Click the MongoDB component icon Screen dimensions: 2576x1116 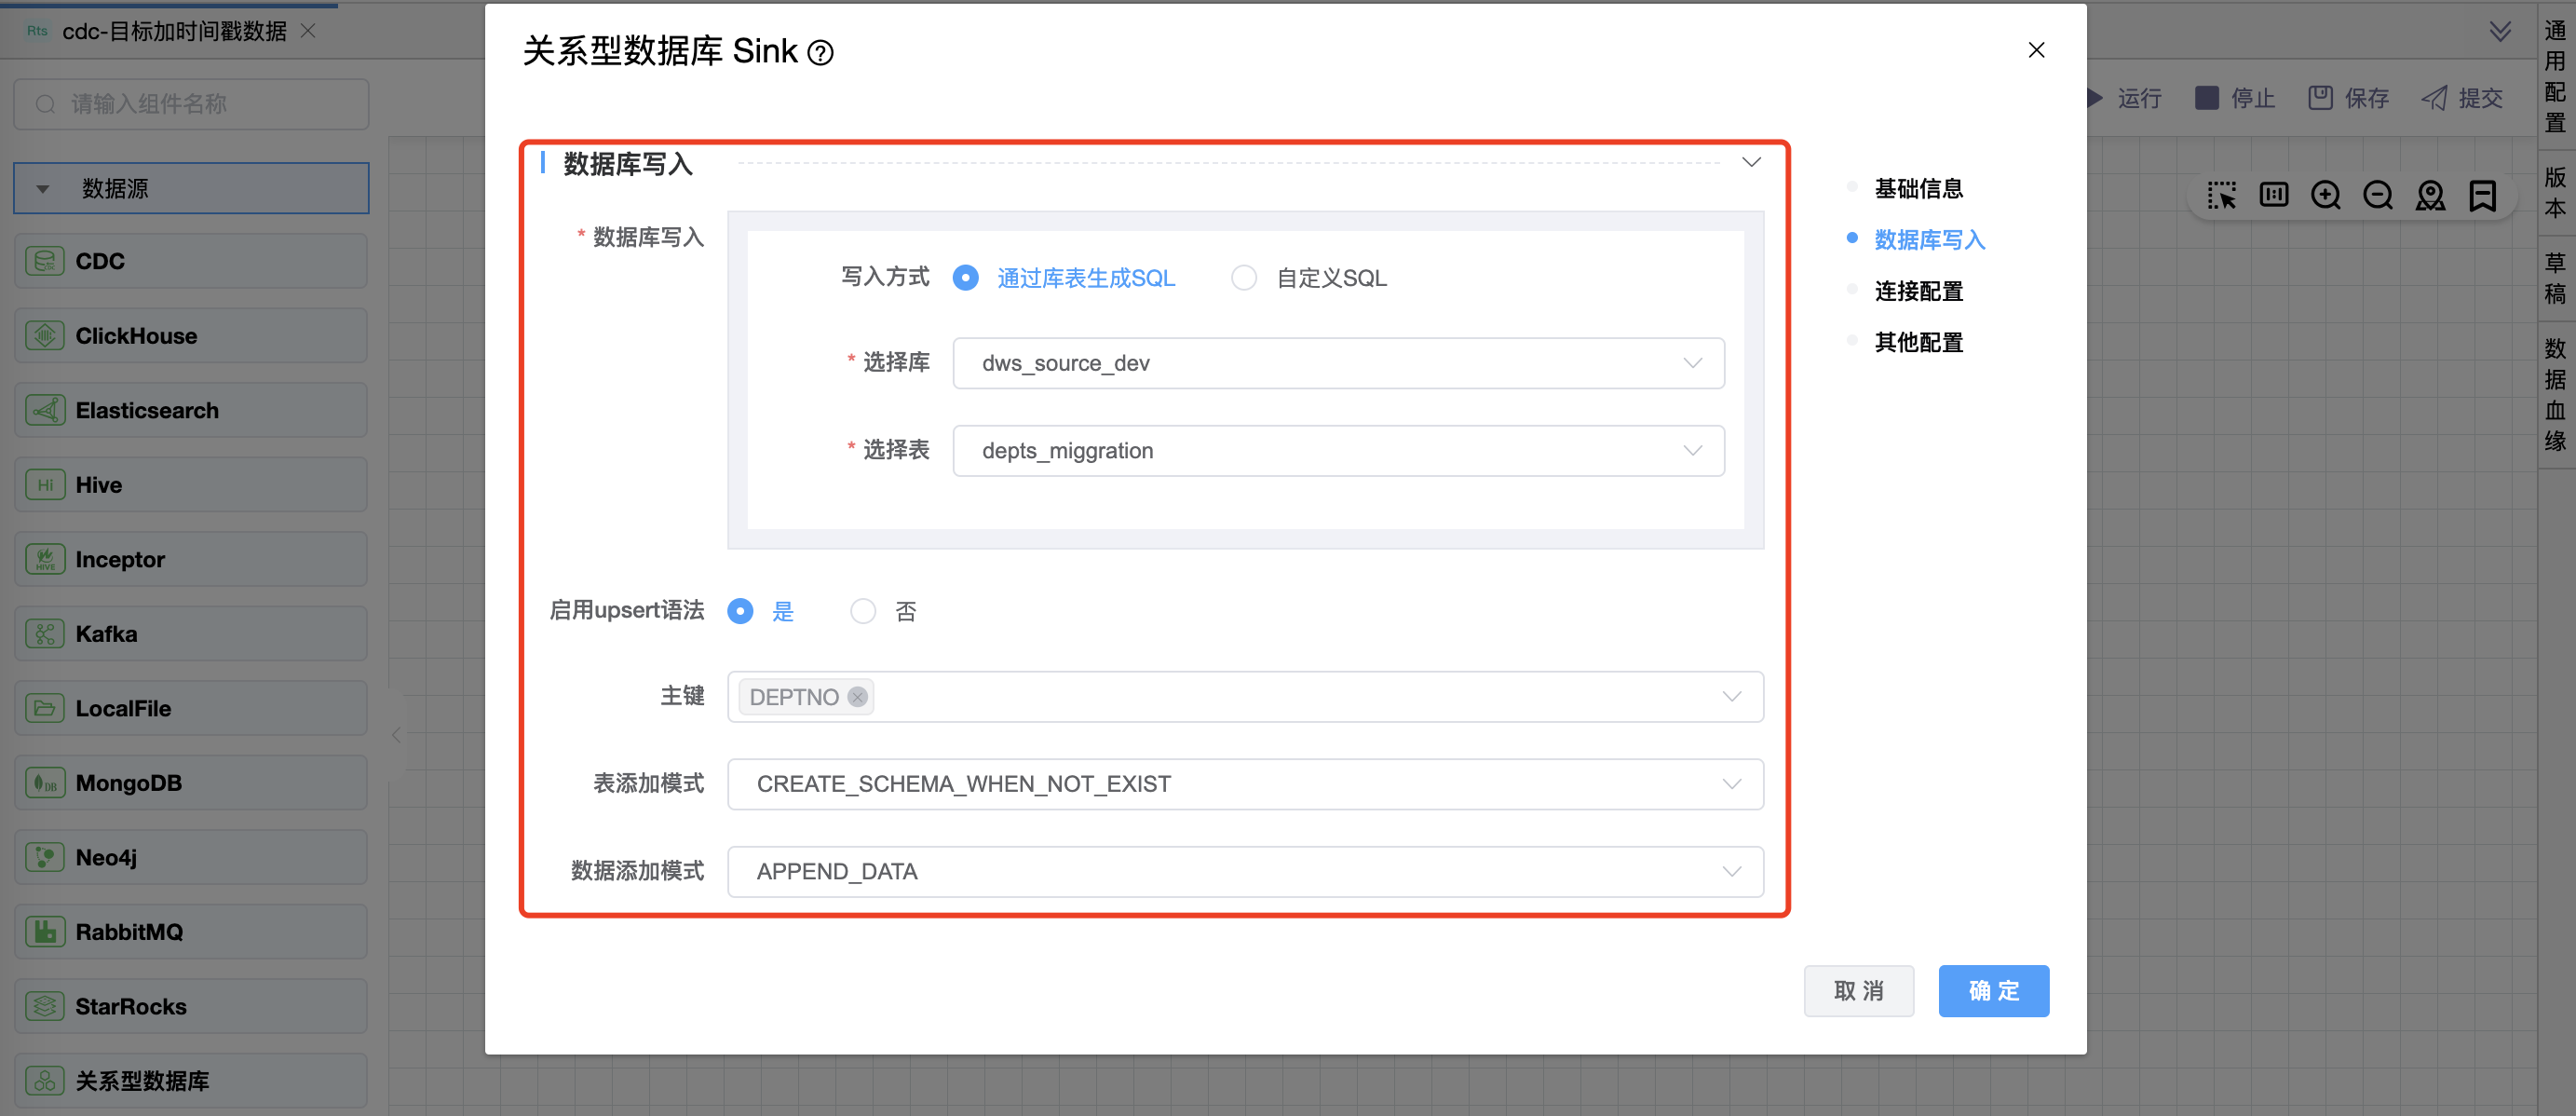pos(45,783)
